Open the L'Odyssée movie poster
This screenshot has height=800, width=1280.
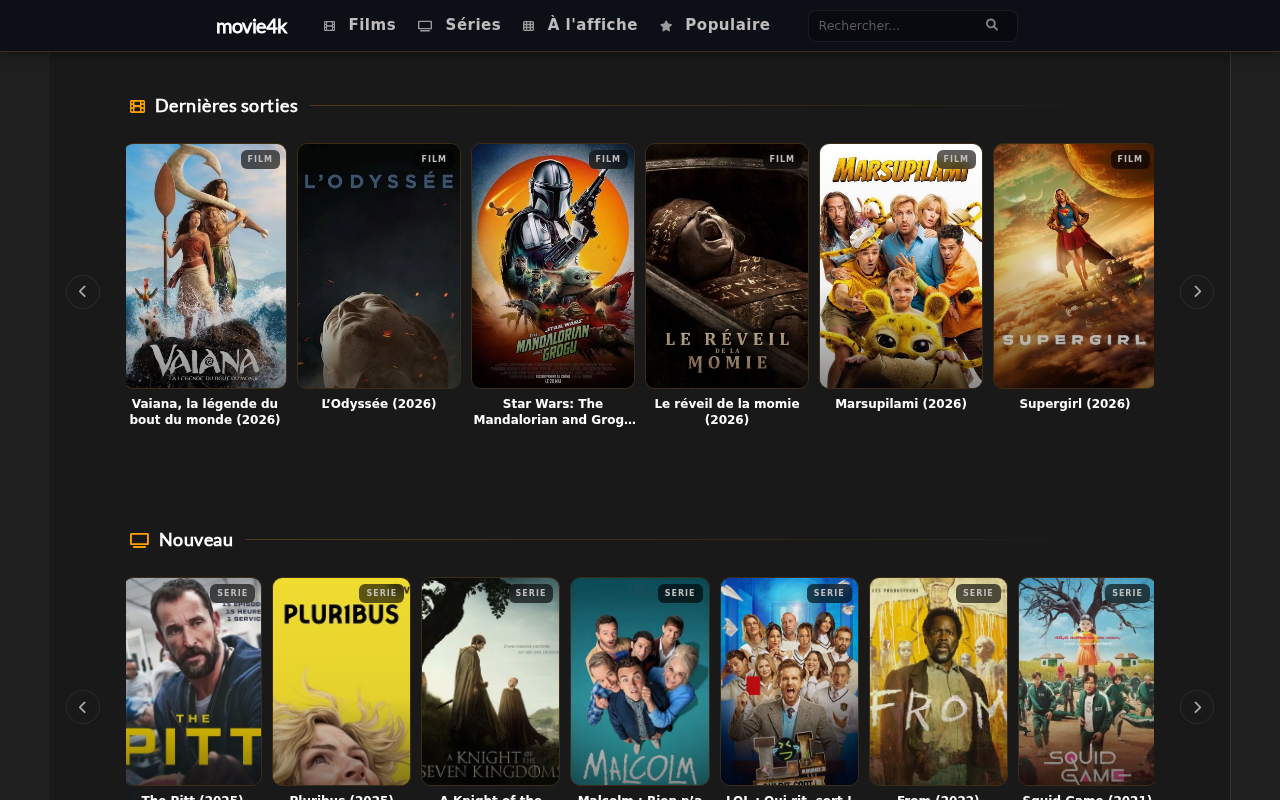click(379, 266)
